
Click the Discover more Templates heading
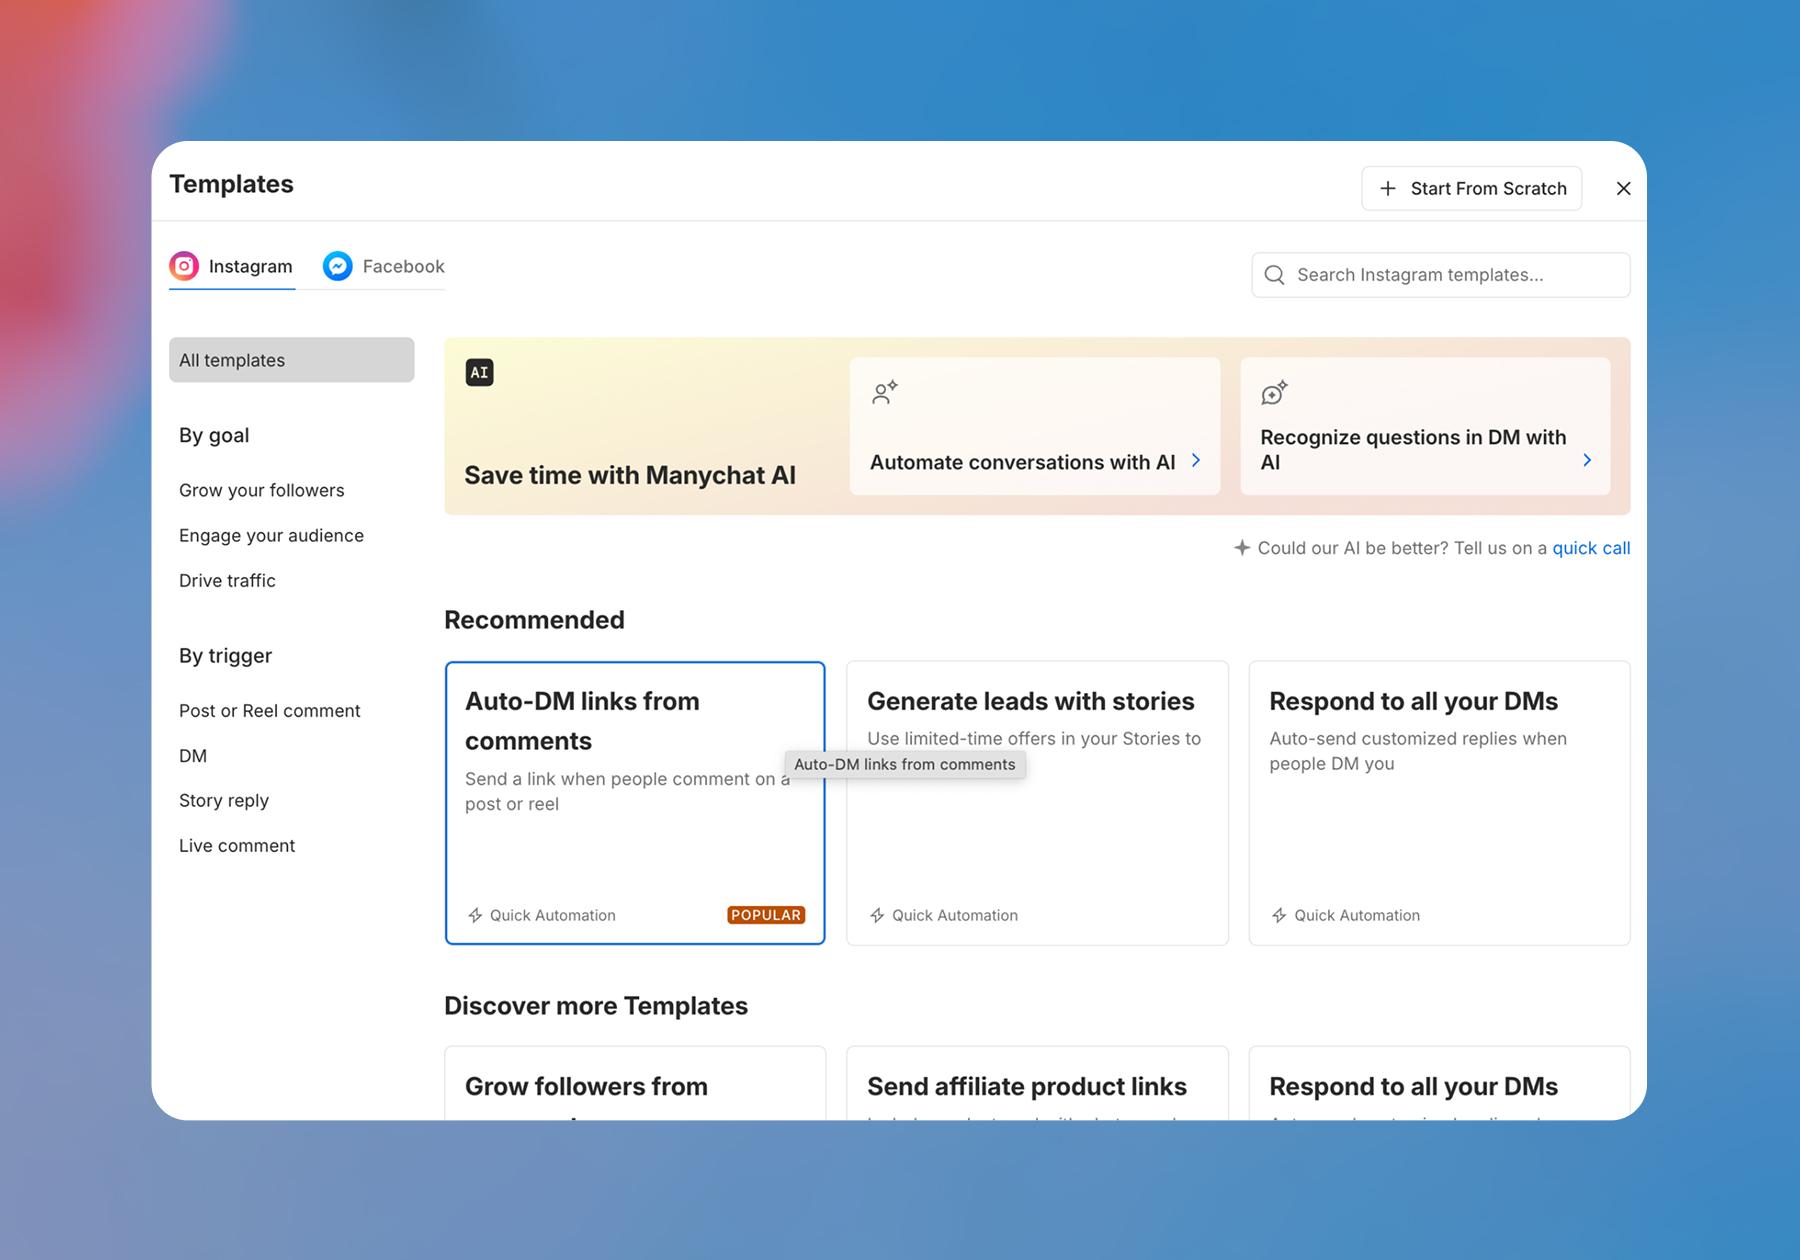coord(596,1006)
